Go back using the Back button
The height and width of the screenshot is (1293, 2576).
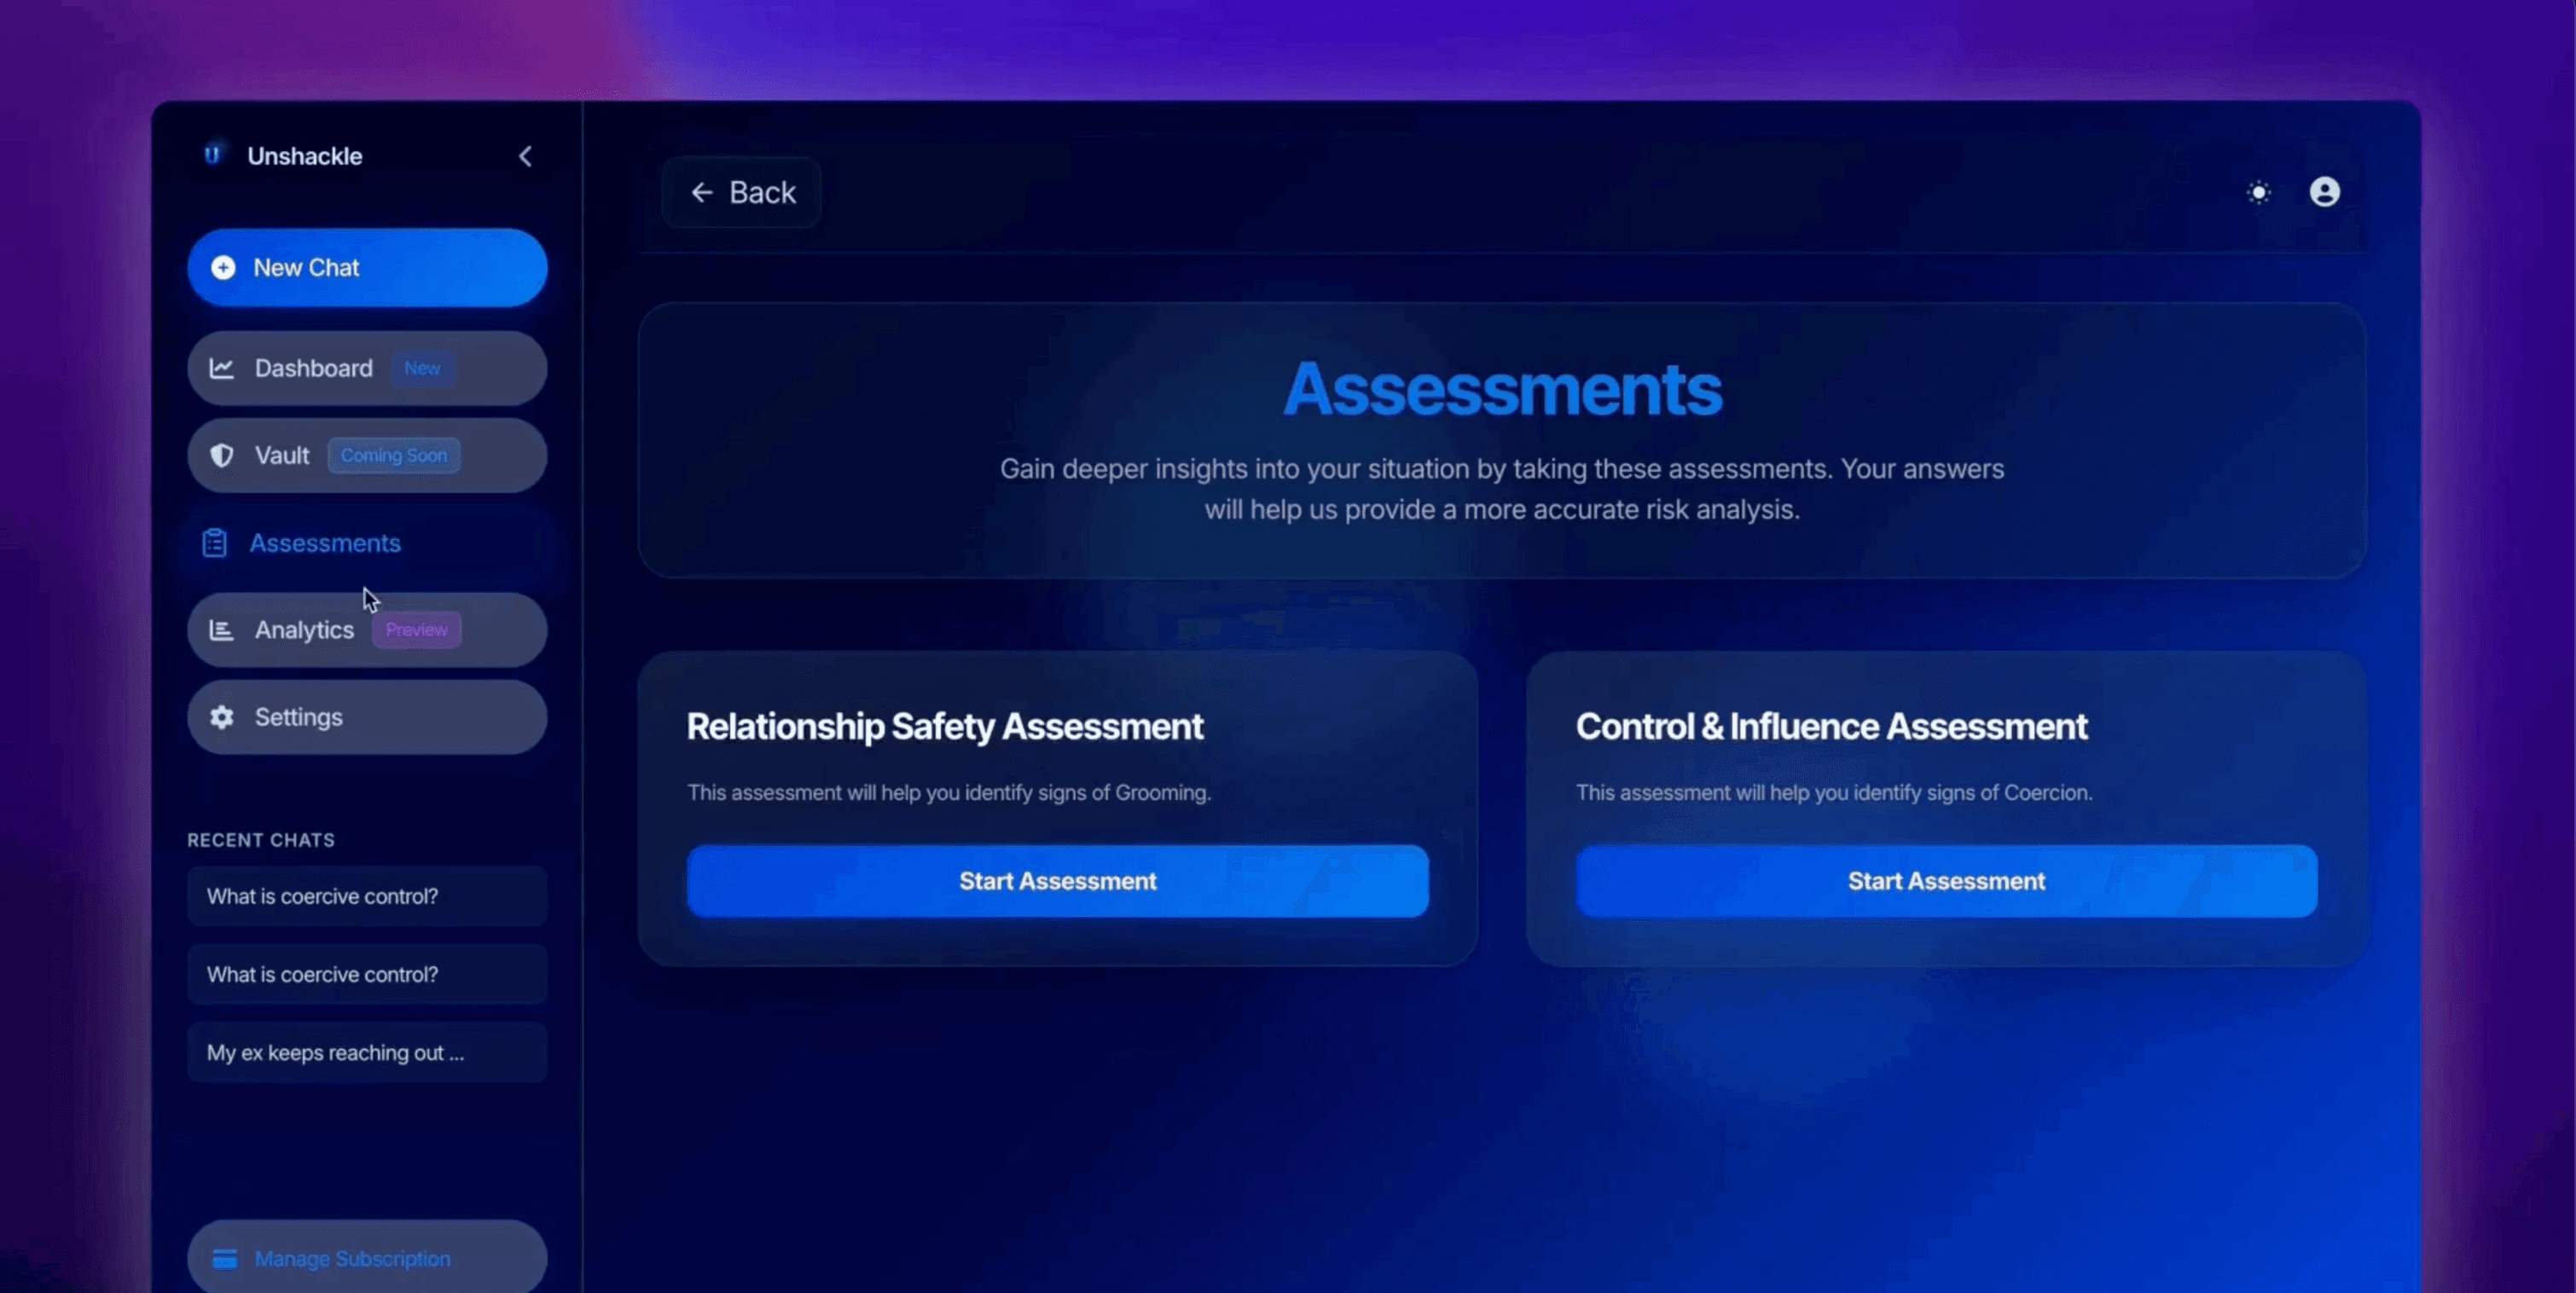742,192
